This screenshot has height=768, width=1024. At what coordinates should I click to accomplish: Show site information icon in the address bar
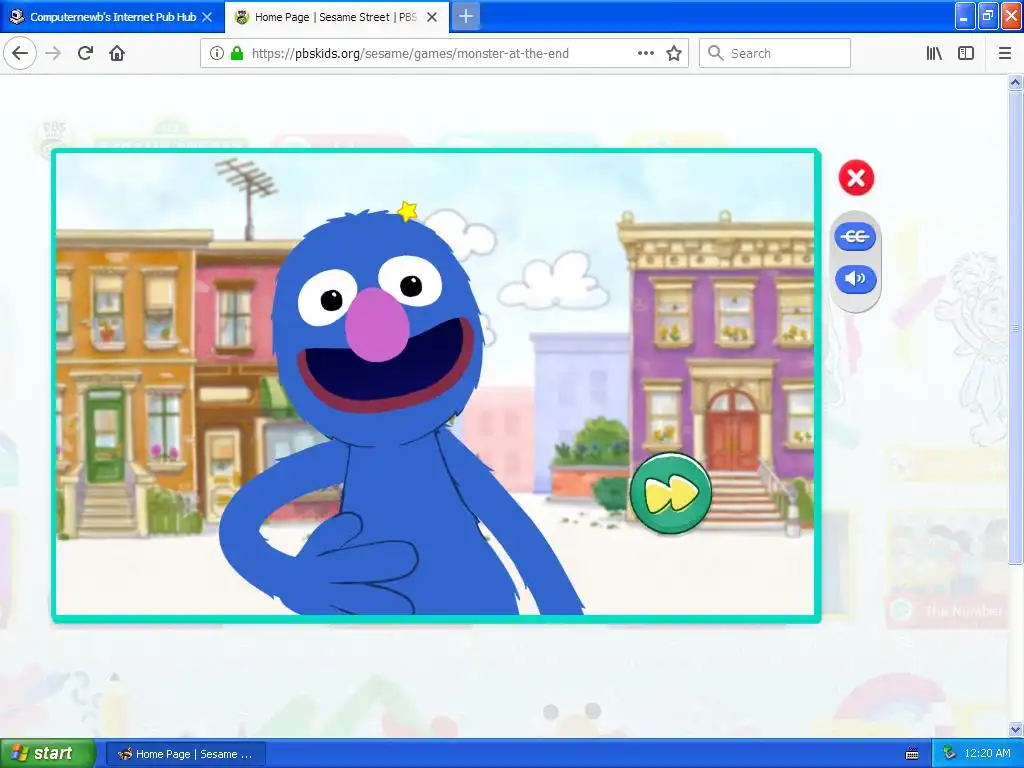(x=217, y=54)
